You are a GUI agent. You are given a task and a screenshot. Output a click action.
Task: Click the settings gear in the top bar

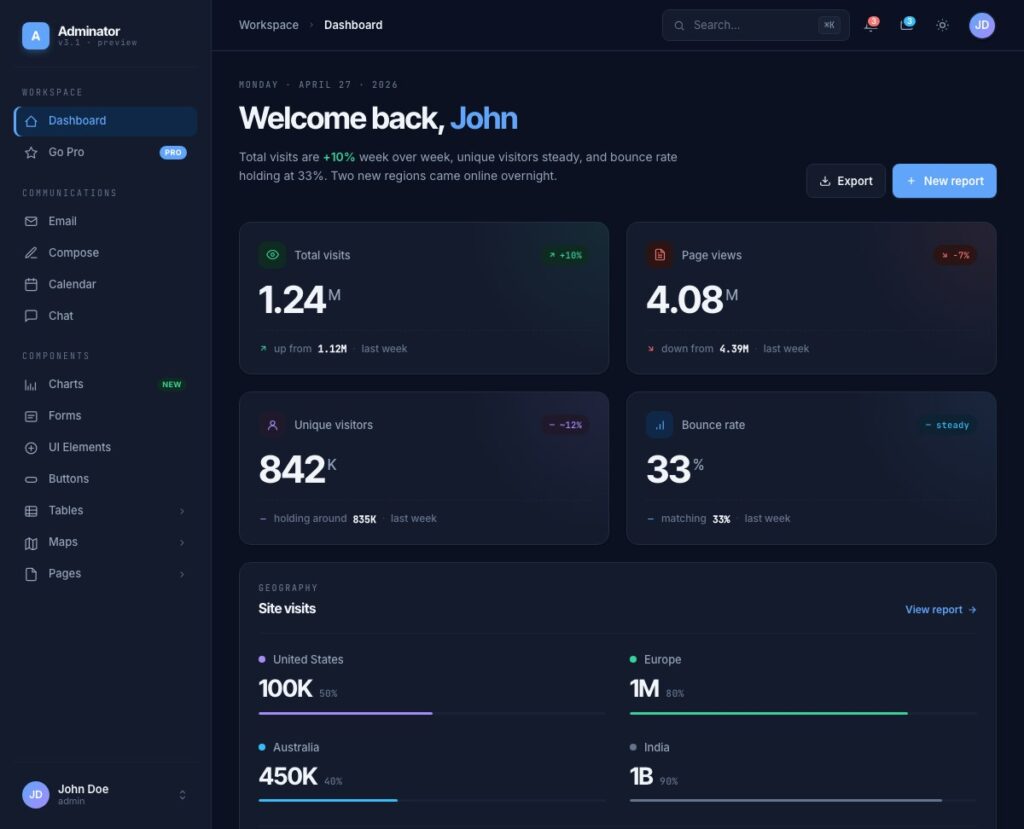coord(941,25)
